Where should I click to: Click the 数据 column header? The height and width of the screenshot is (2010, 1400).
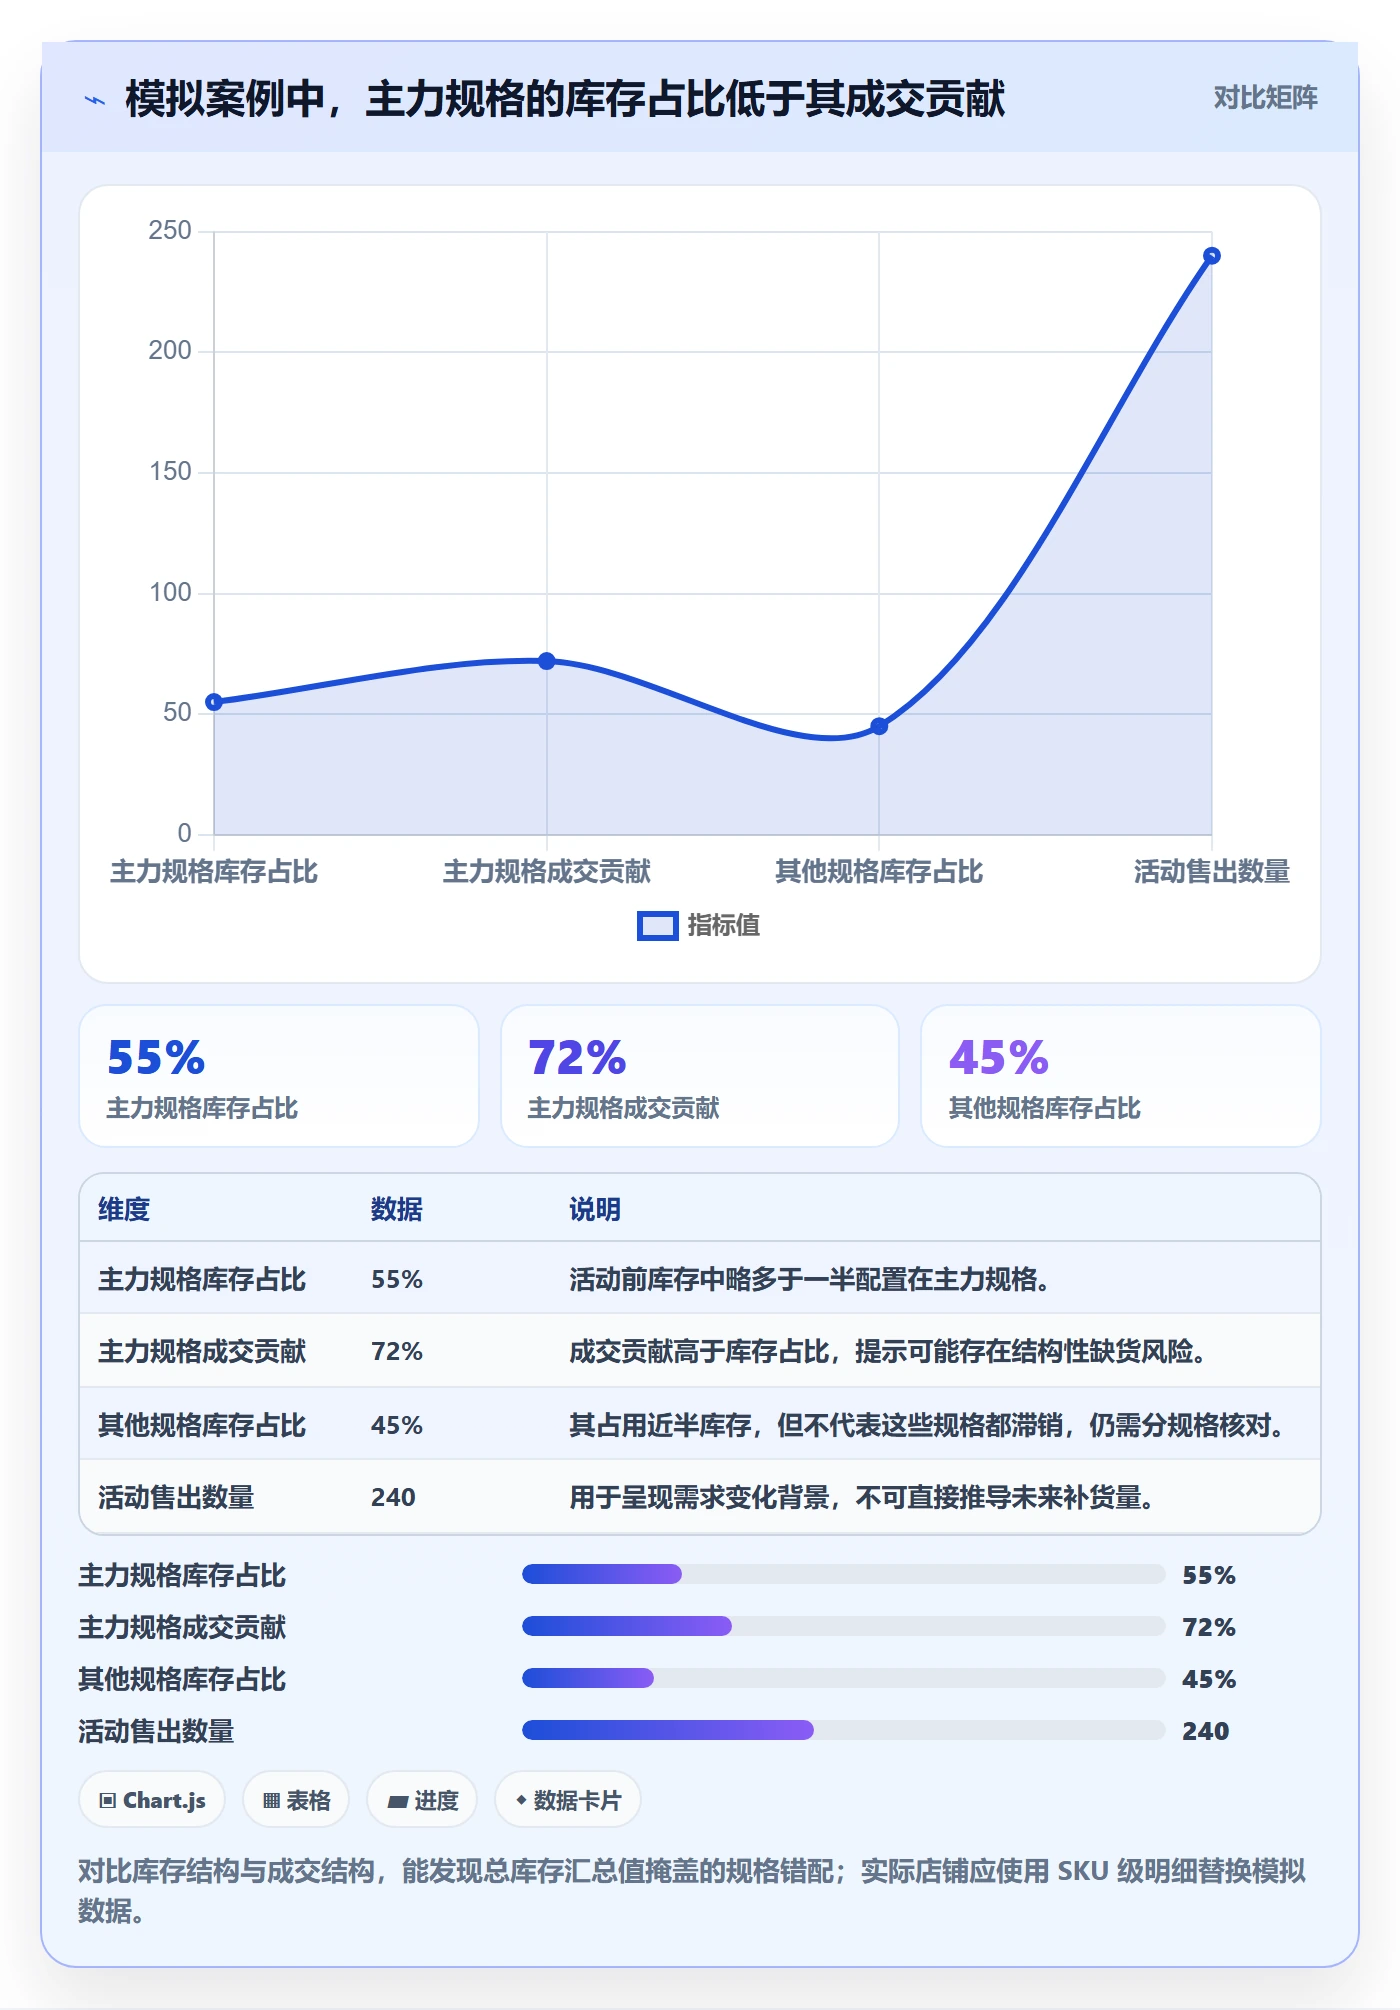[x=397, y=1210]
